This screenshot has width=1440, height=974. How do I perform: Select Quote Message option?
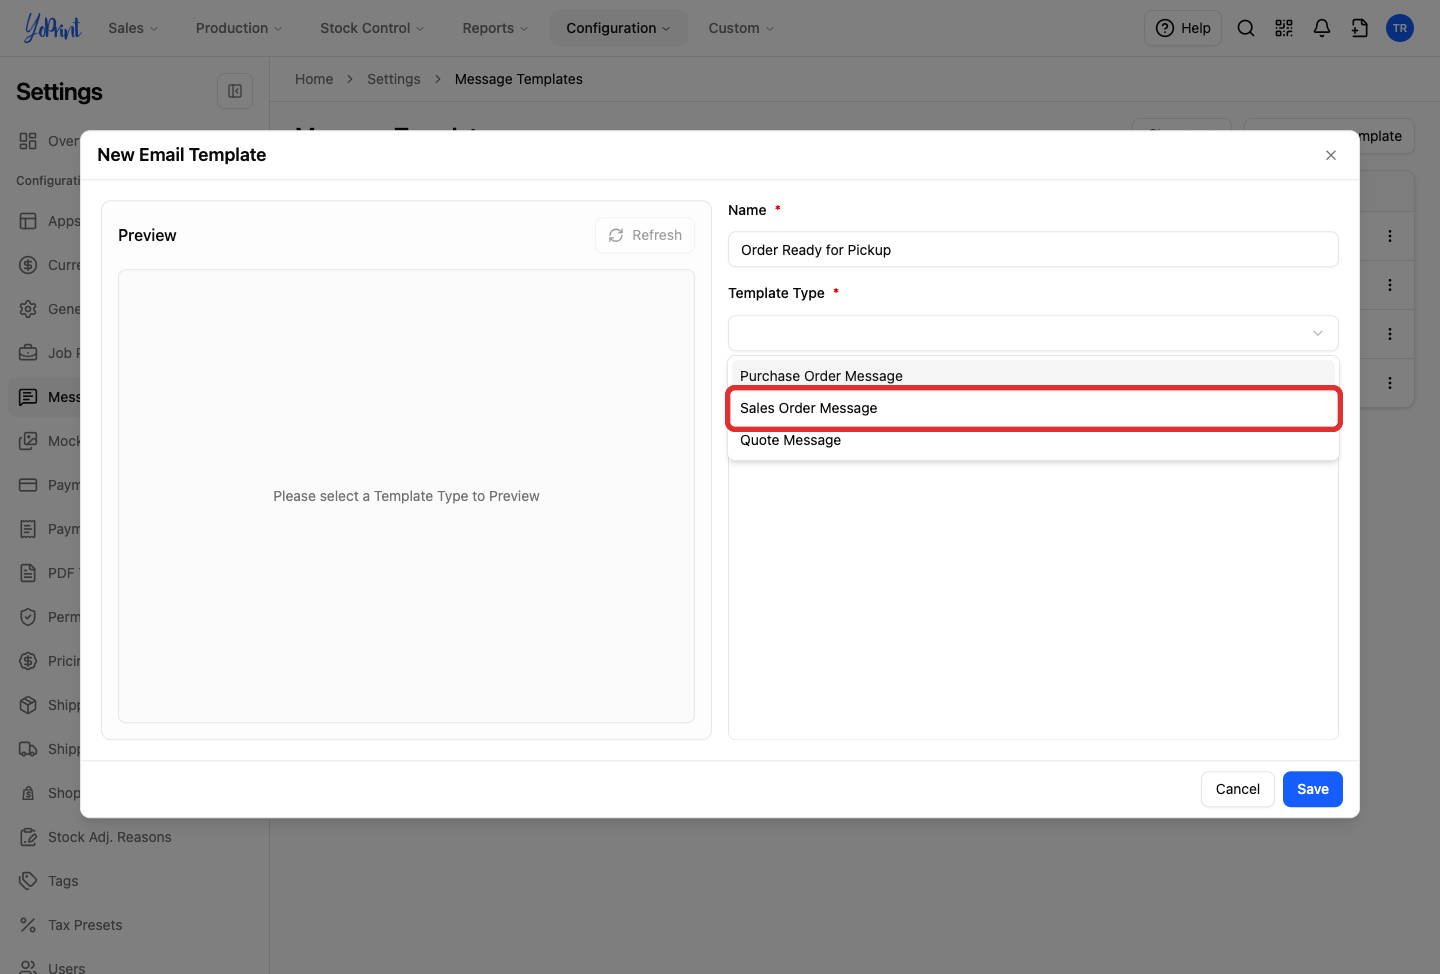(x=1033, y=440)
